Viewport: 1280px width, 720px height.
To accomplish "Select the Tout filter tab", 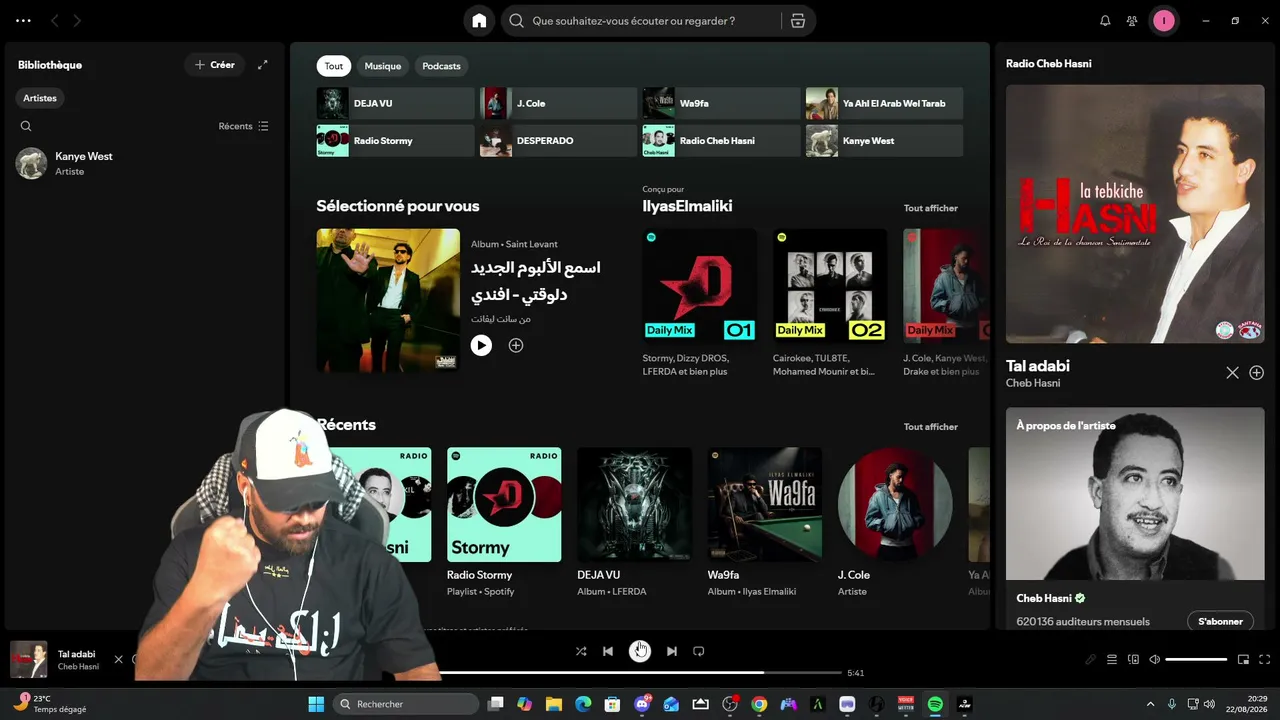I will [334, 66].
